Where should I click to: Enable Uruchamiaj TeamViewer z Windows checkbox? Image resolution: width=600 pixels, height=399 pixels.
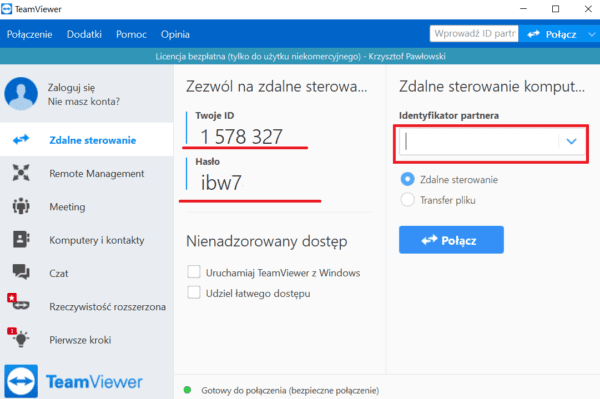(194, 272)
